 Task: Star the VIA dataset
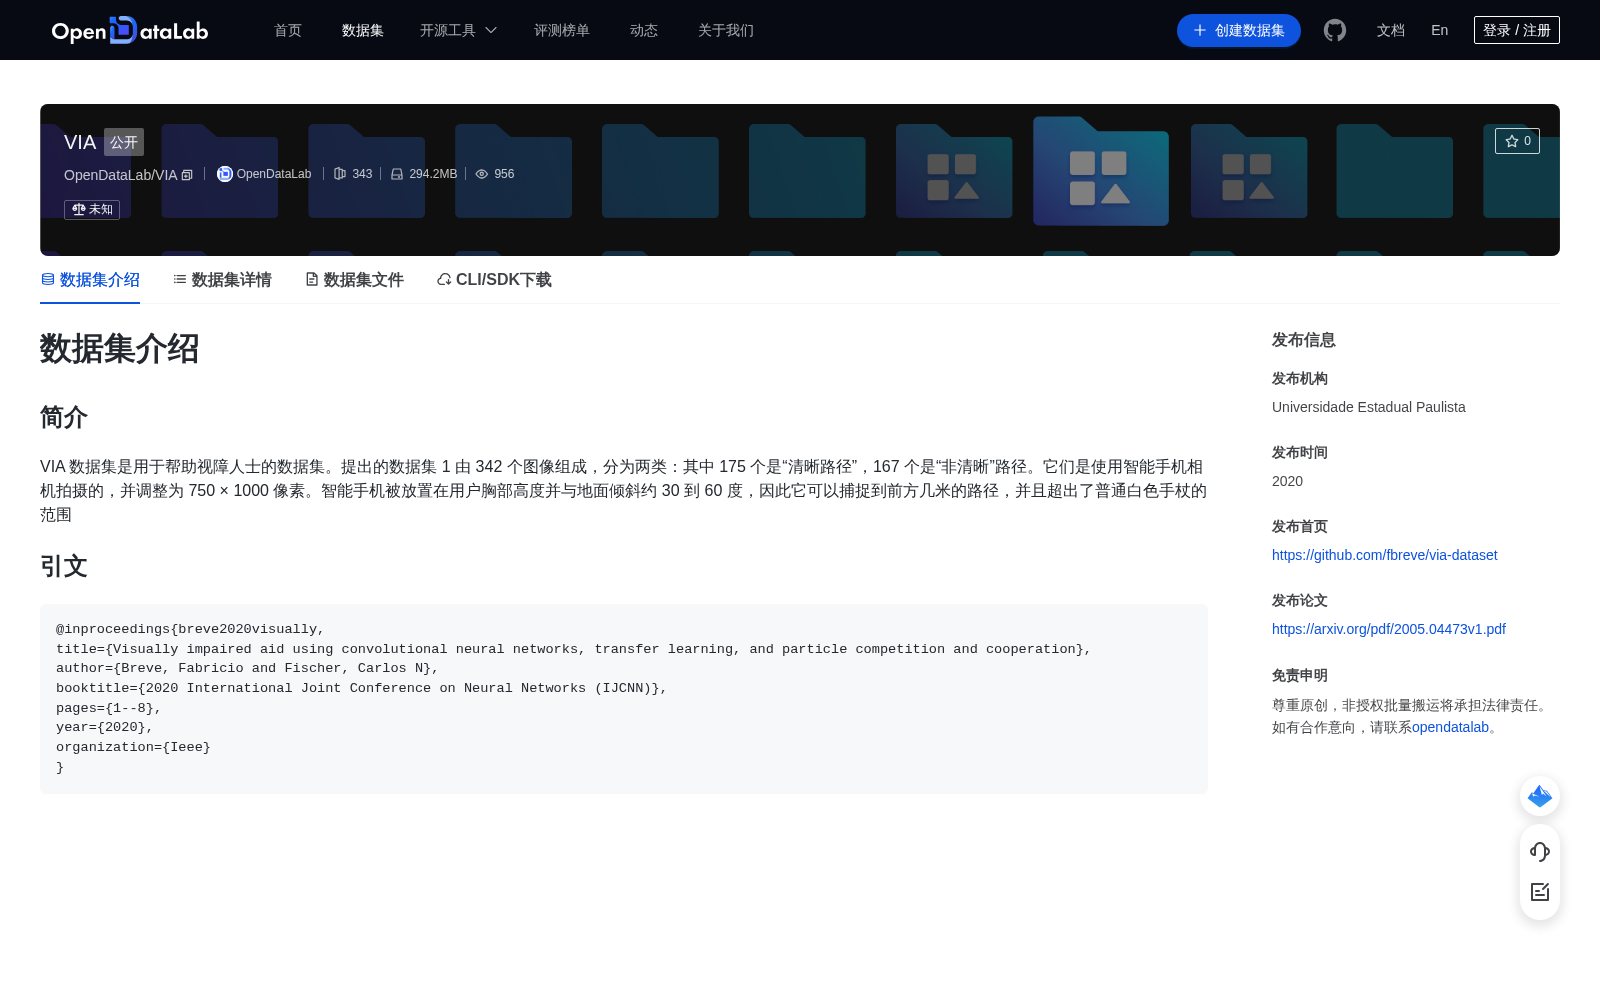tap(1517, 141)
